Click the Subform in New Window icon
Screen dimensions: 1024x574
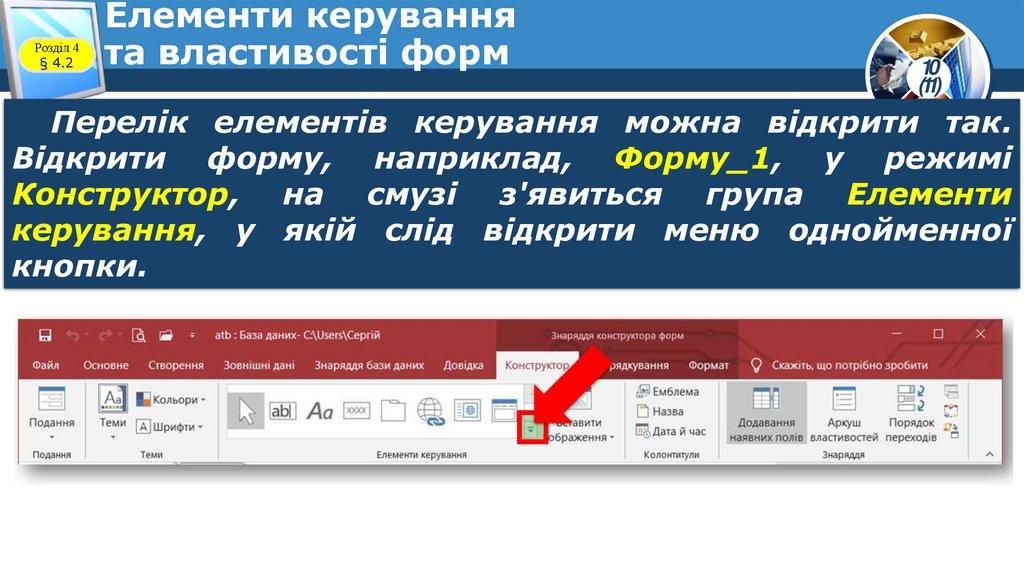pyautogui.click(x=952, y=392)
